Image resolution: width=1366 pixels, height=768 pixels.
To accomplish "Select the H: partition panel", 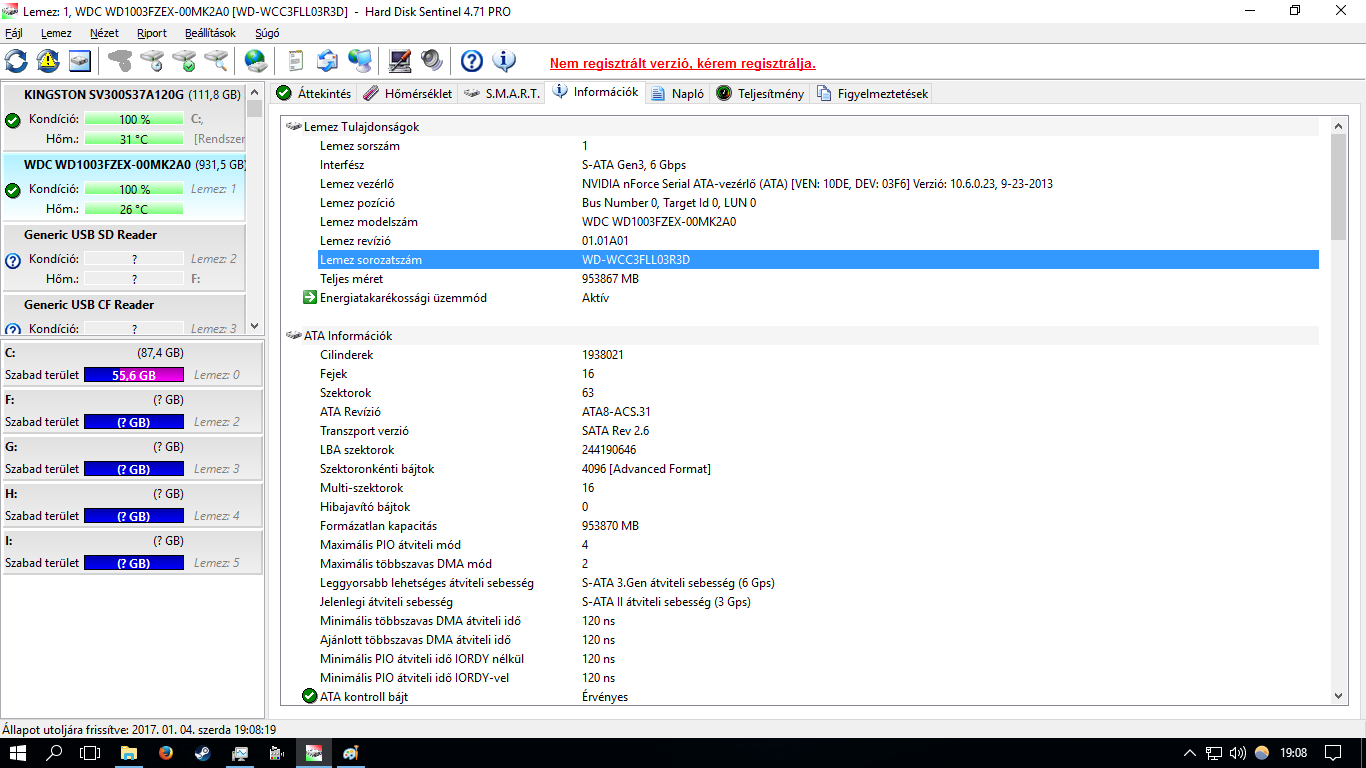I will click(132, 504).
